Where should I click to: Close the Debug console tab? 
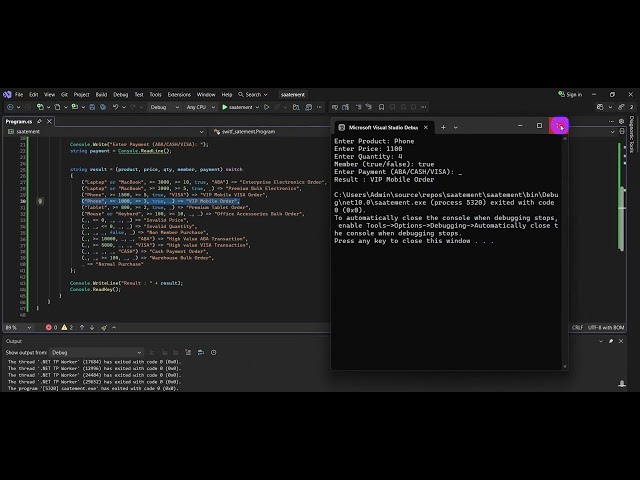(x=426, y=127)
